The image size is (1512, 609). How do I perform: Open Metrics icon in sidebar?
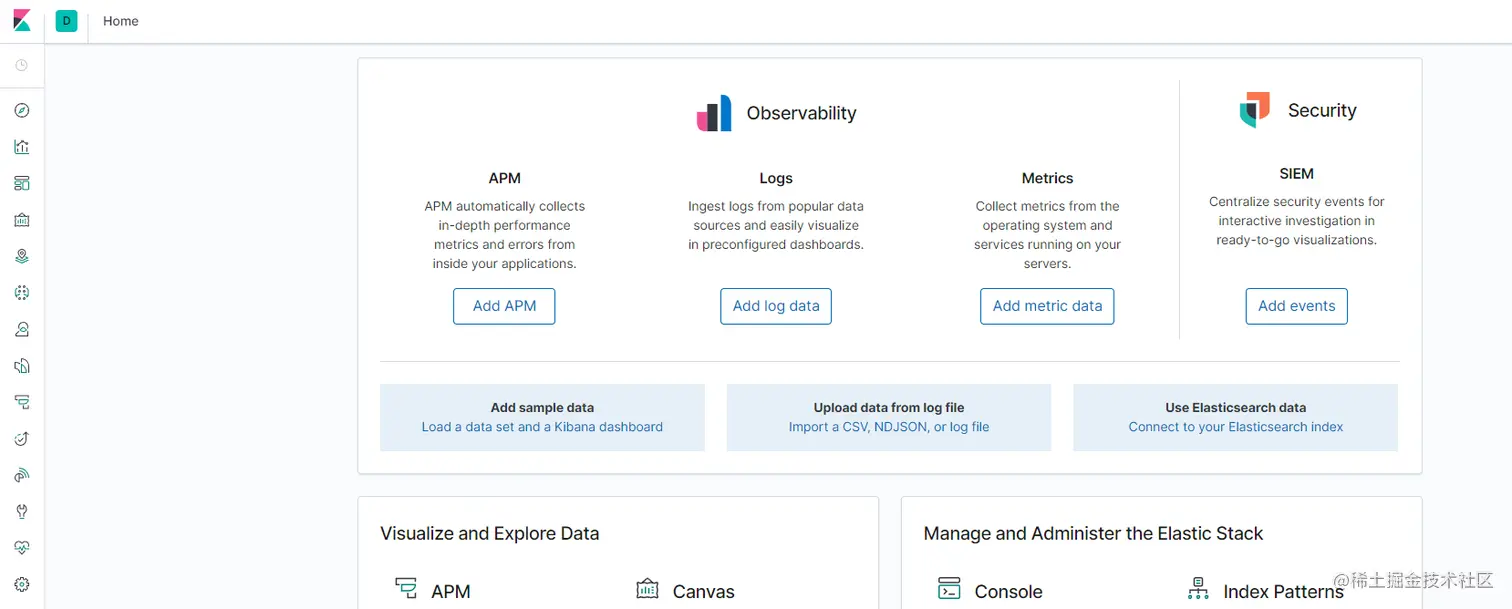[22, 330]
